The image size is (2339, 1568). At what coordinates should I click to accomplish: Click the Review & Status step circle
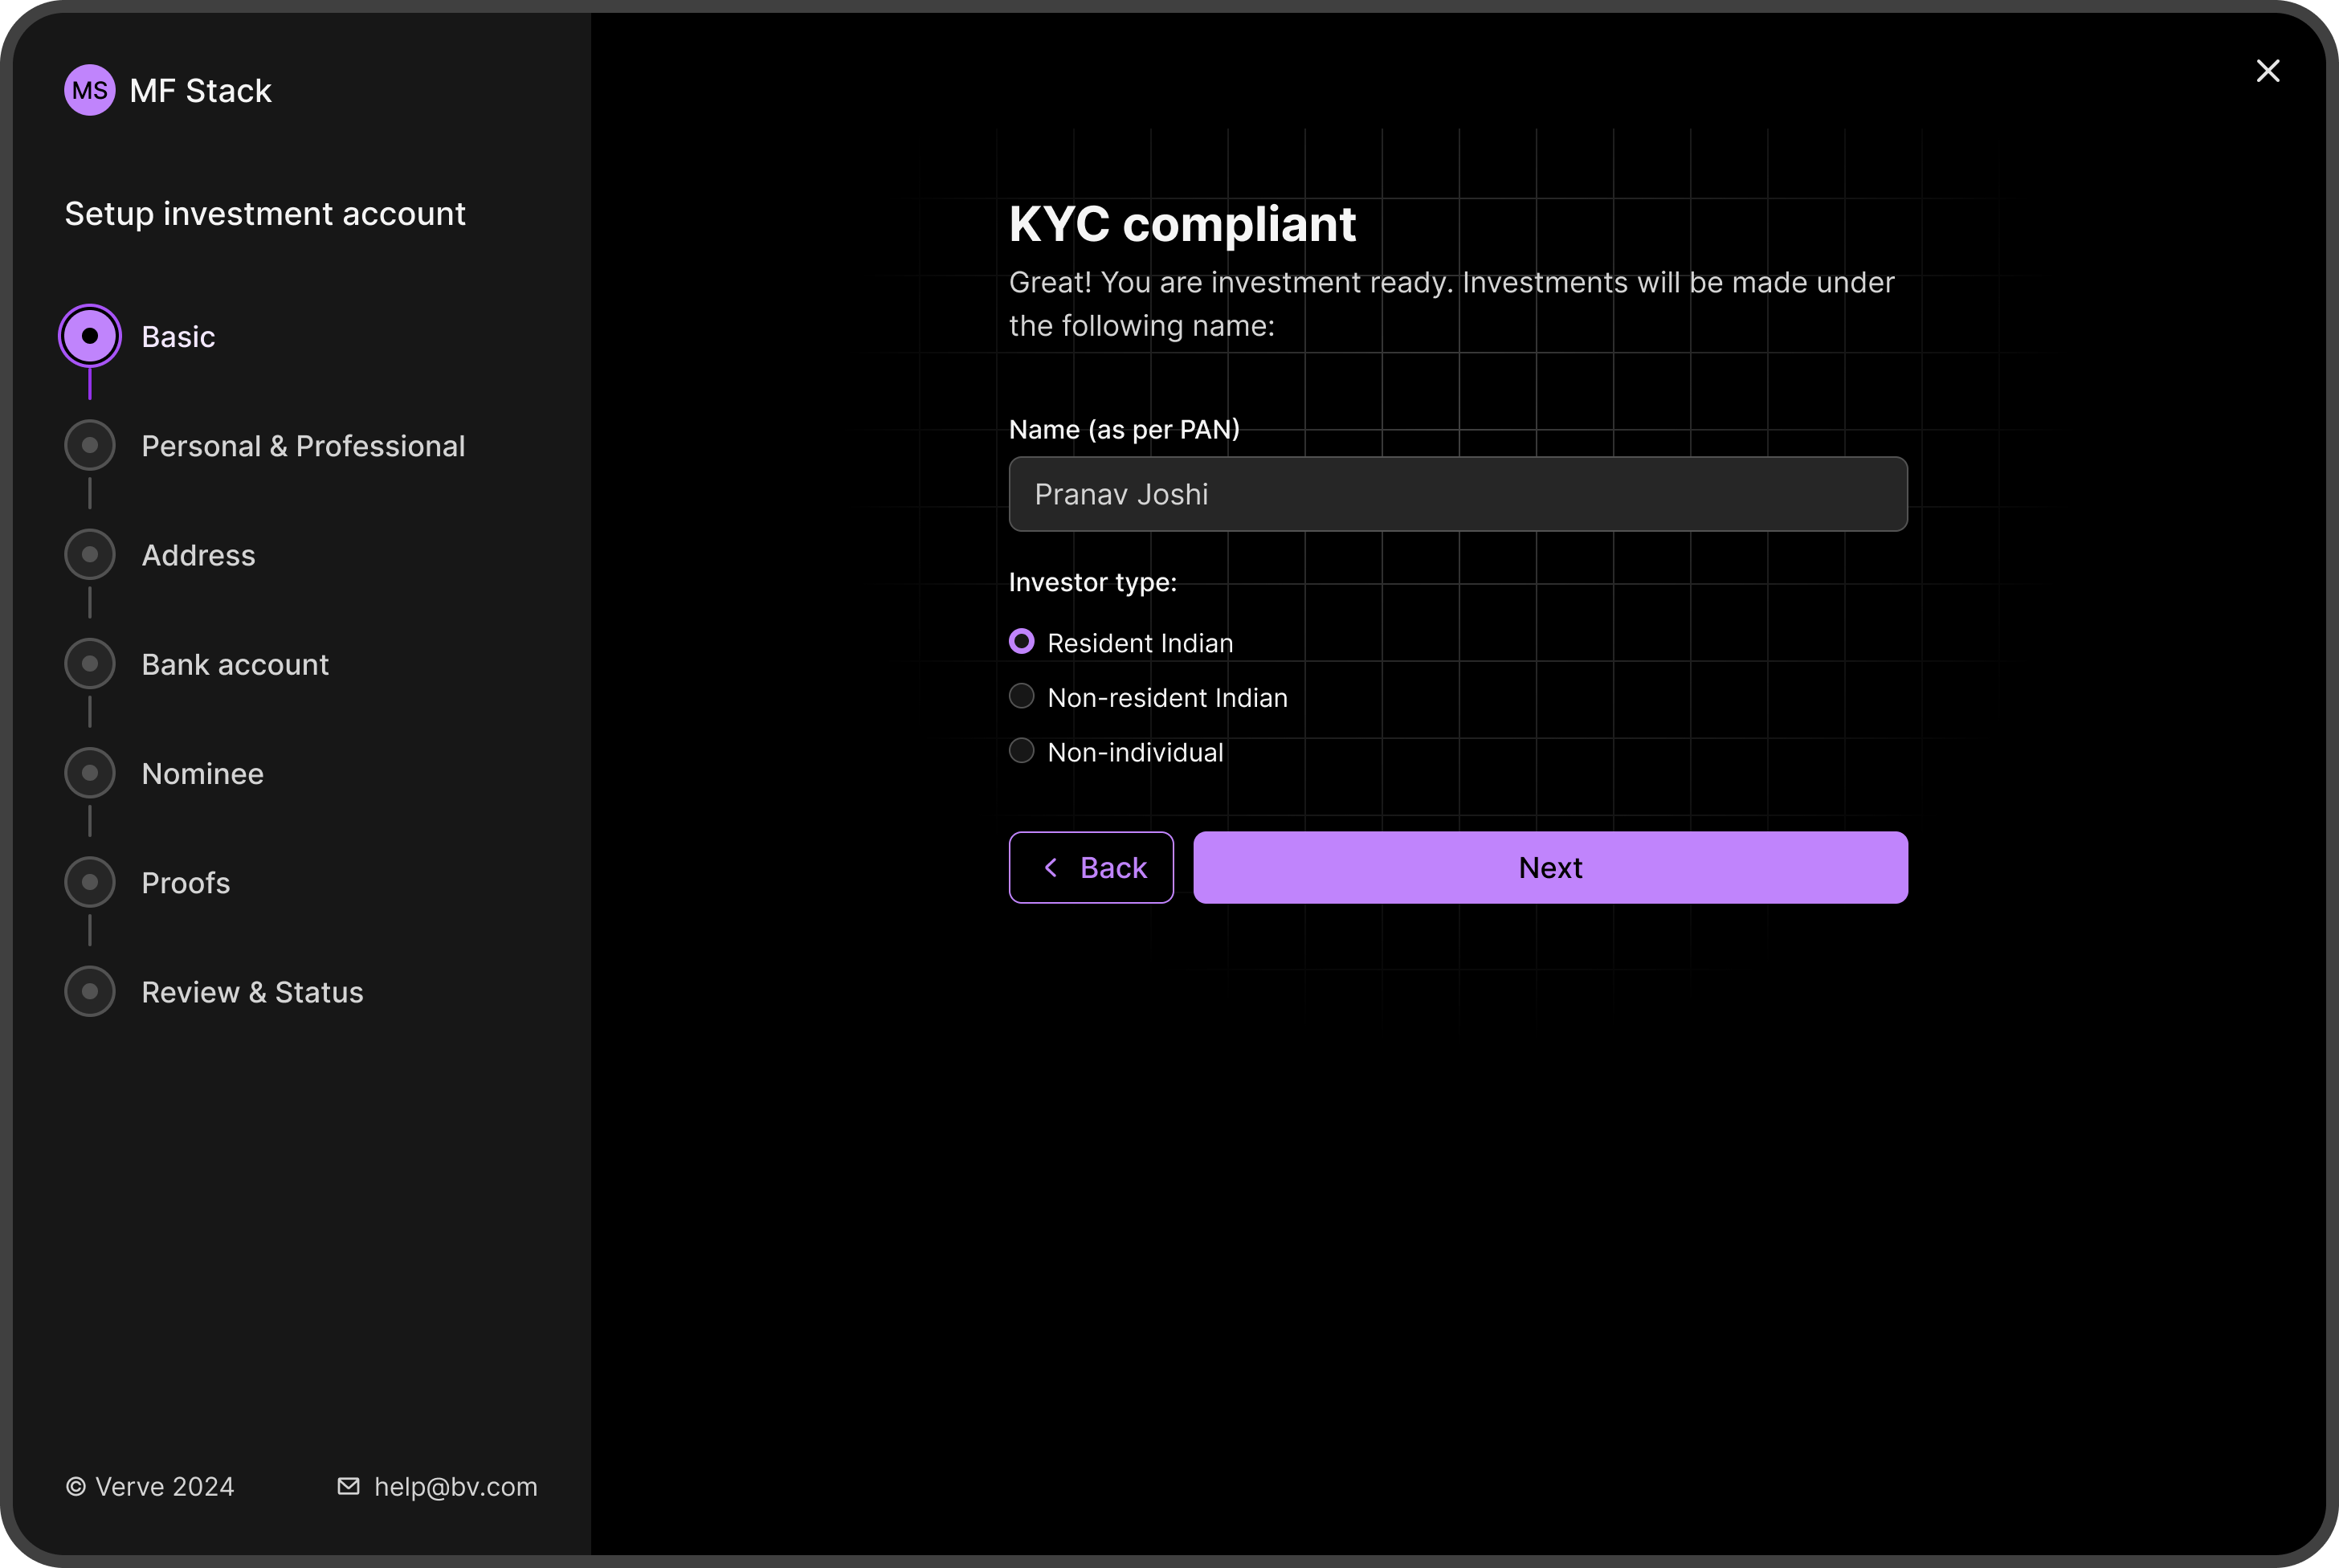[89, 991]
